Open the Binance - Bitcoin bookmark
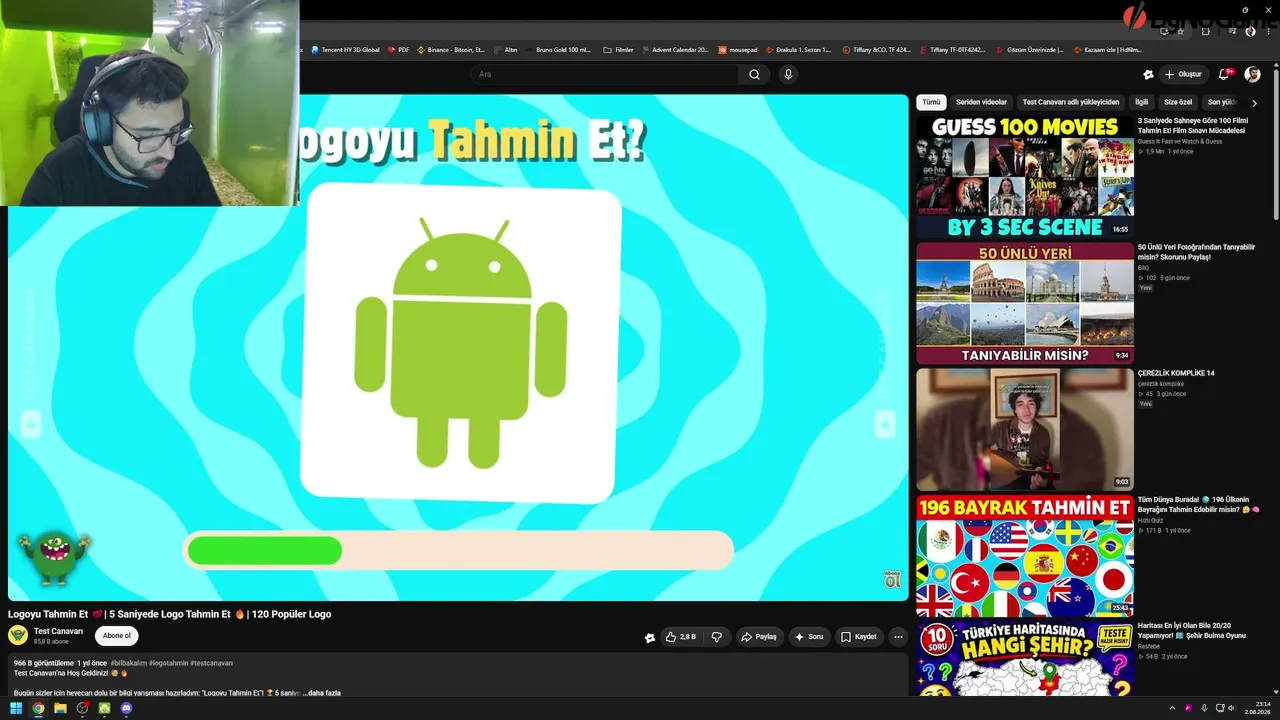Image resolution: width=1280 pixels, height=720 pixels. (x=451, y=49)
